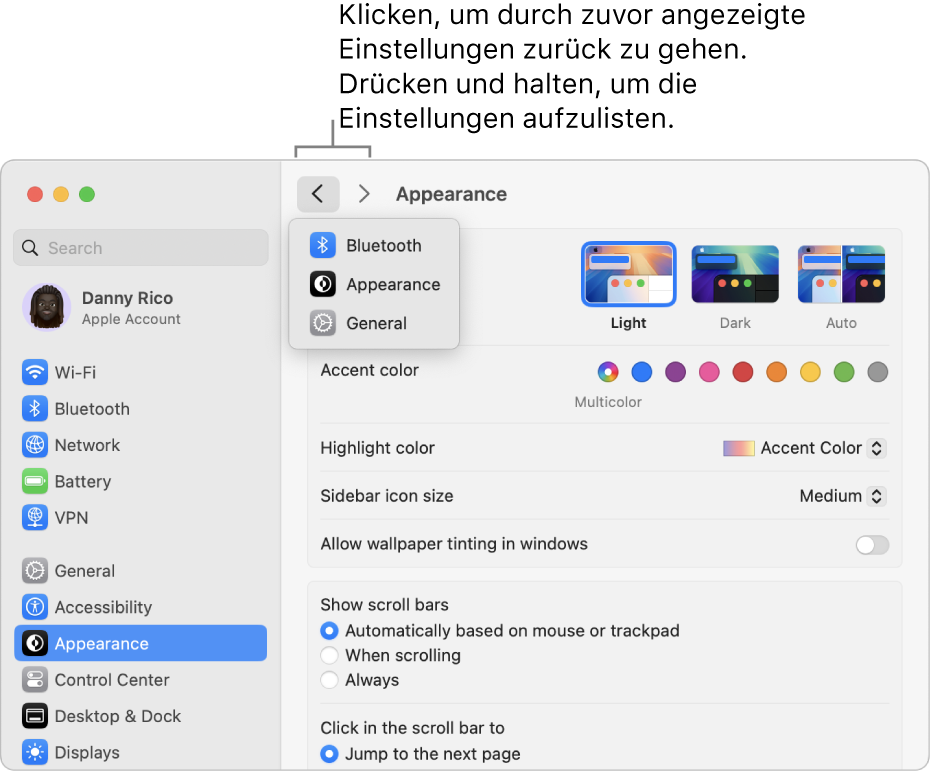Viewport: 931px width, 774px height.
Task: Choose Bluetooth from the history popup menu
Action: coord(374,245)
